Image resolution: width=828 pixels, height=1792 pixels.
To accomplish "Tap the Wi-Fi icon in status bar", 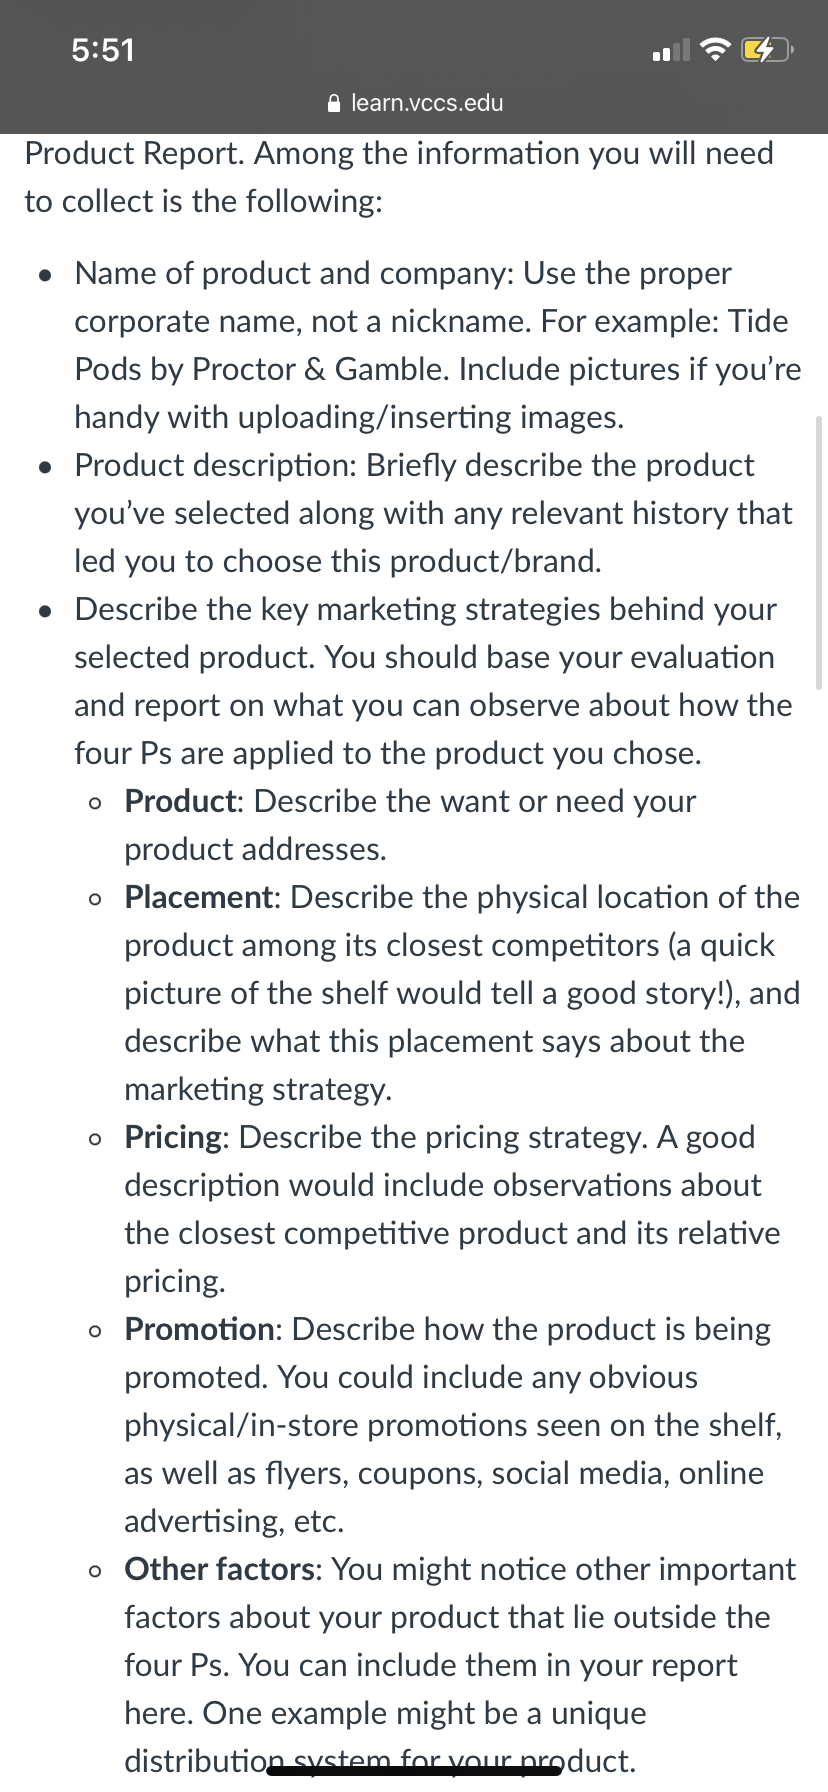I will coord(714,49).
